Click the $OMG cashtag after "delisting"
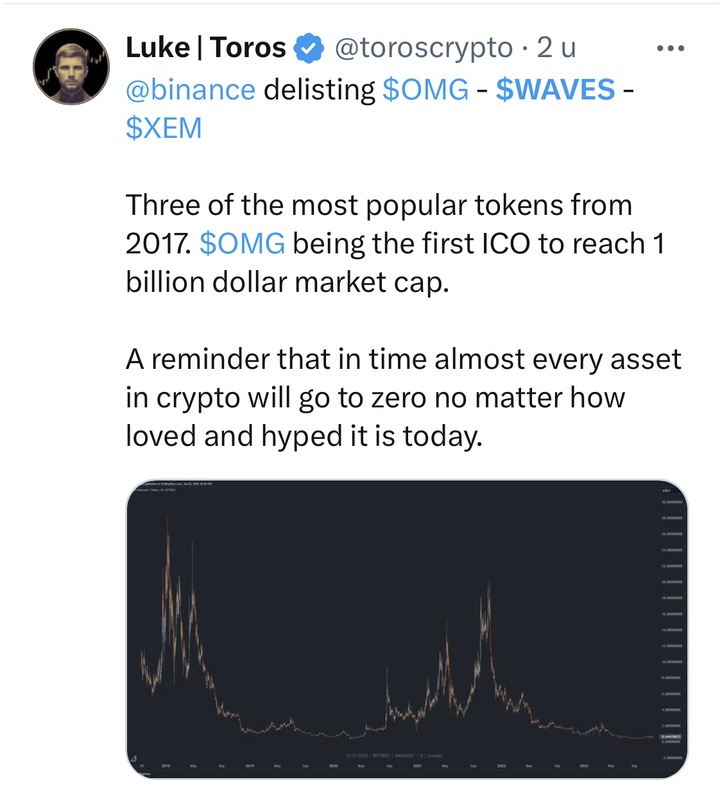This screenshot has width=722, height=800. point(425,89)
